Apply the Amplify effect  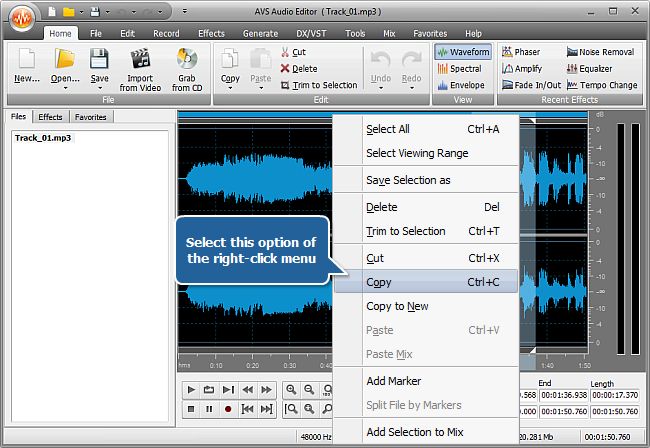pos(521,68)
